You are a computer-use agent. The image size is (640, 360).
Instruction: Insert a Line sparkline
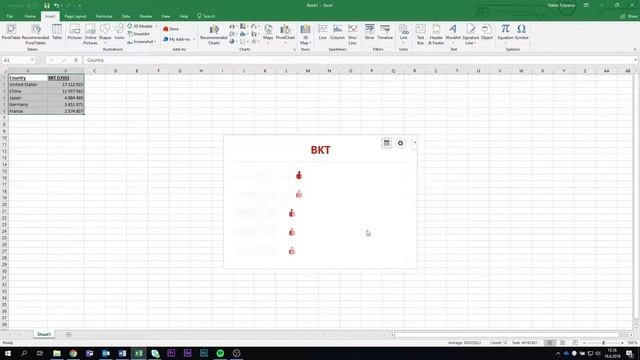[x=322, y=32]
